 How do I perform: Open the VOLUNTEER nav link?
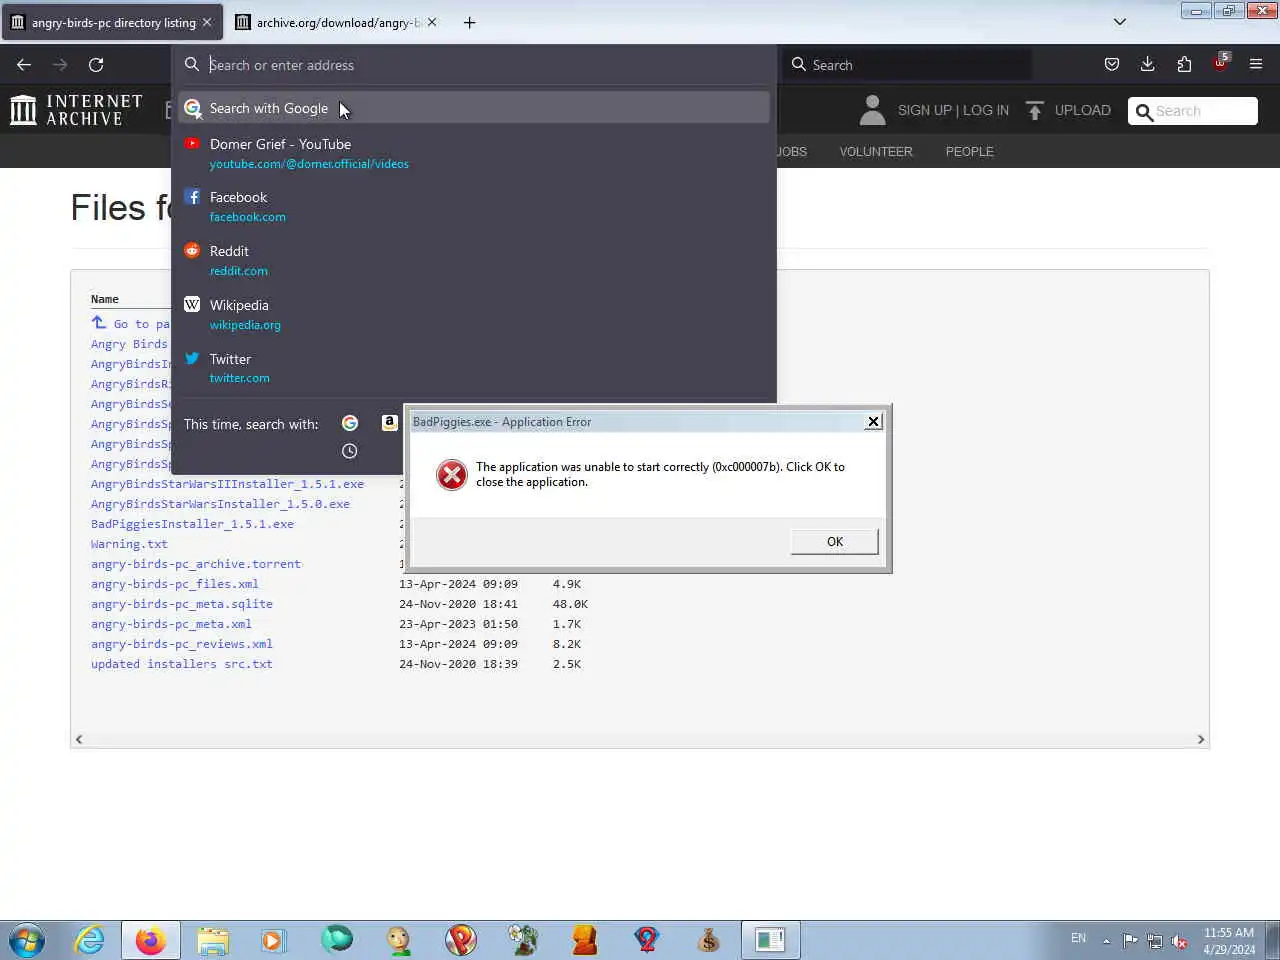pyautogui.click(x=876, y=152)
